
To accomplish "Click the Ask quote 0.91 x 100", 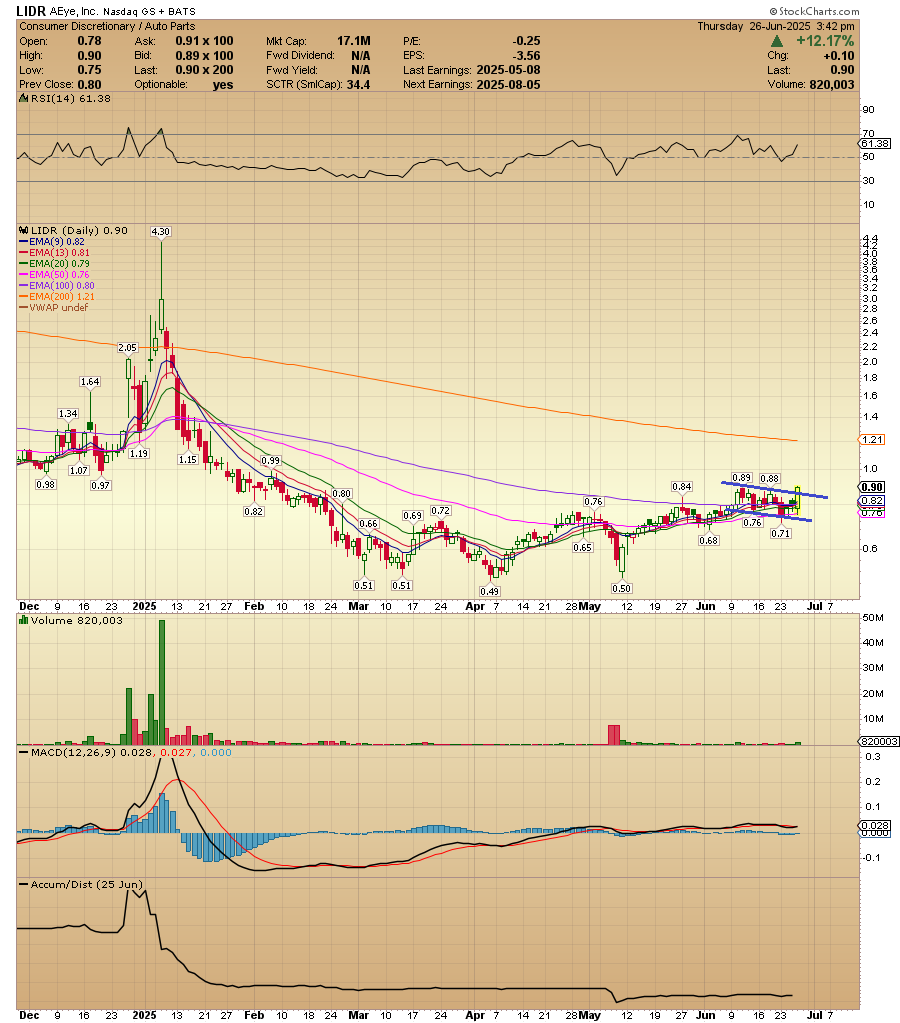I will [204, 41].
